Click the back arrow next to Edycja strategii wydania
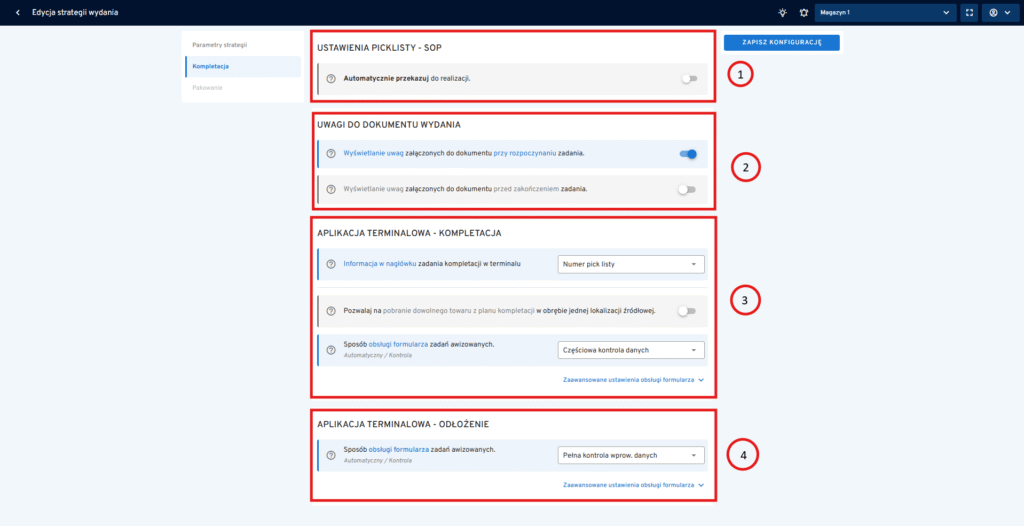 (x=17, y=12)
